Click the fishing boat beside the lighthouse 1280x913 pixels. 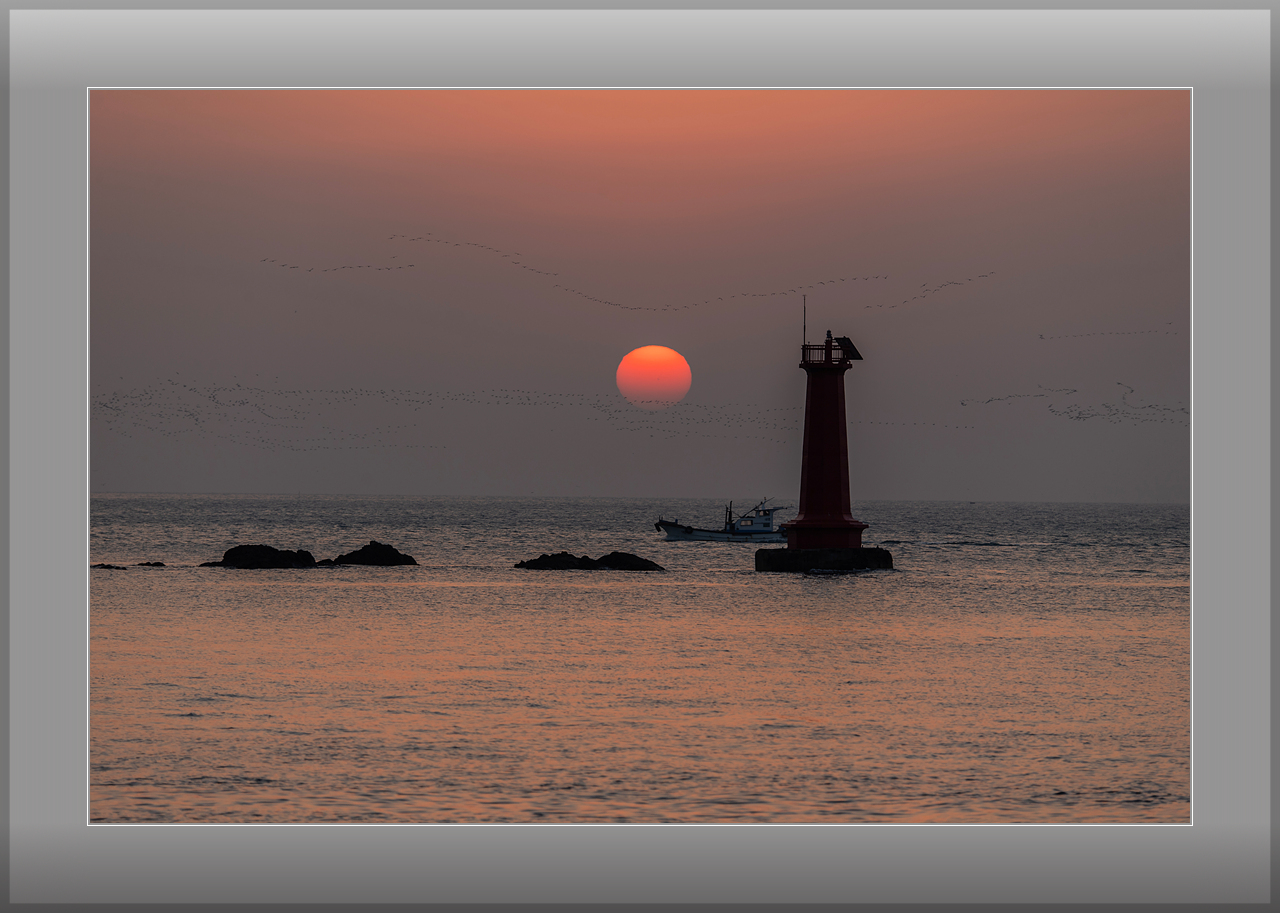[722, 523]
